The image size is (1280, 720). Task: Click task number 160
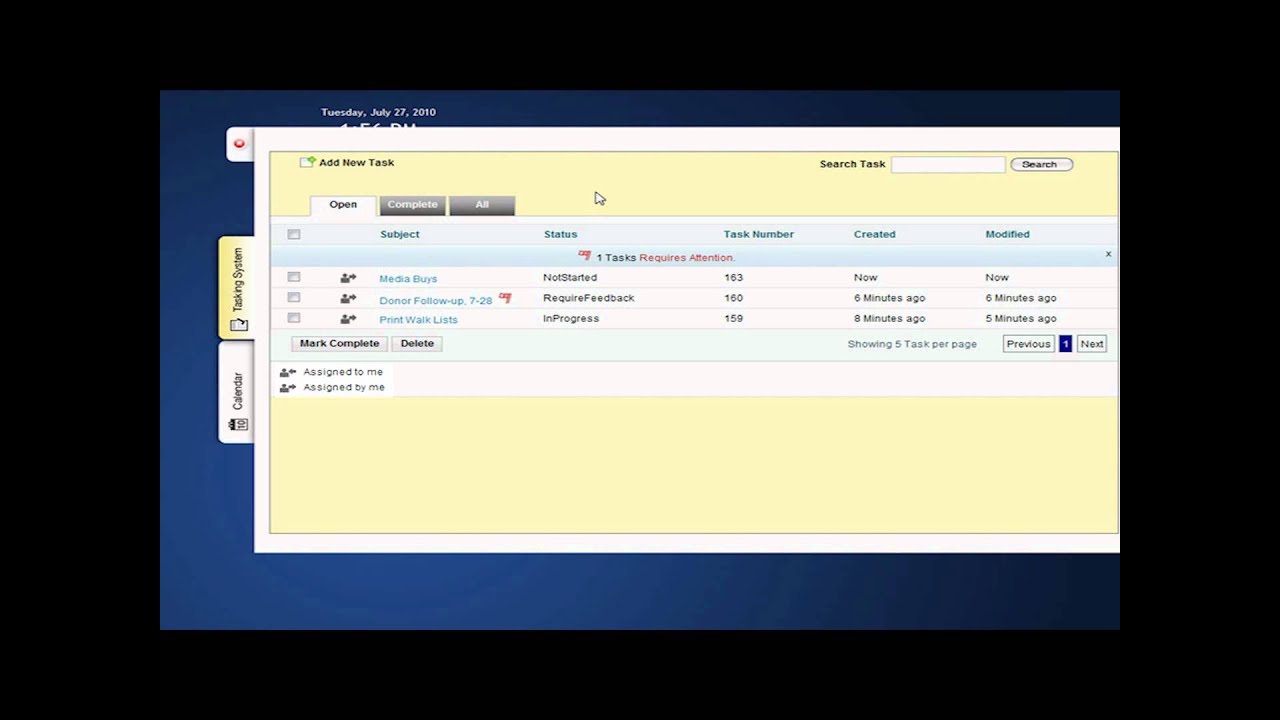click(733, 298)
